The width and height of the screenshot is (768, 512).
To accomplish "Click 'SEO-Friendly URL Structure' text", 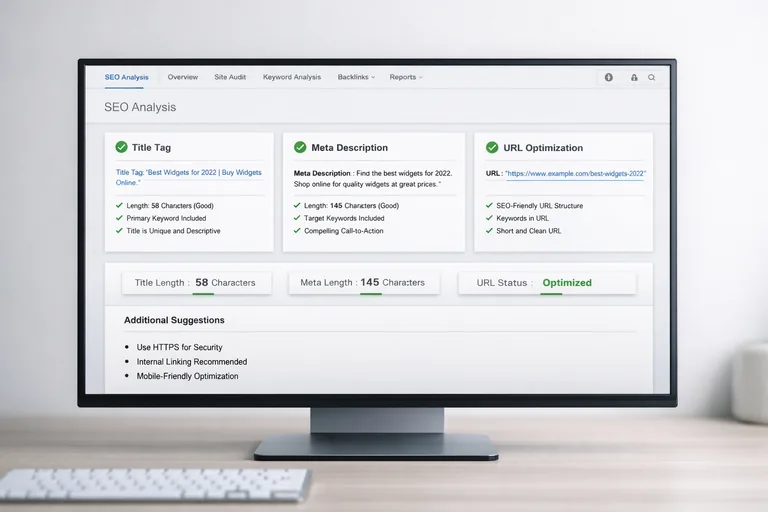I will pyautogui.click(x=540, y=206).
